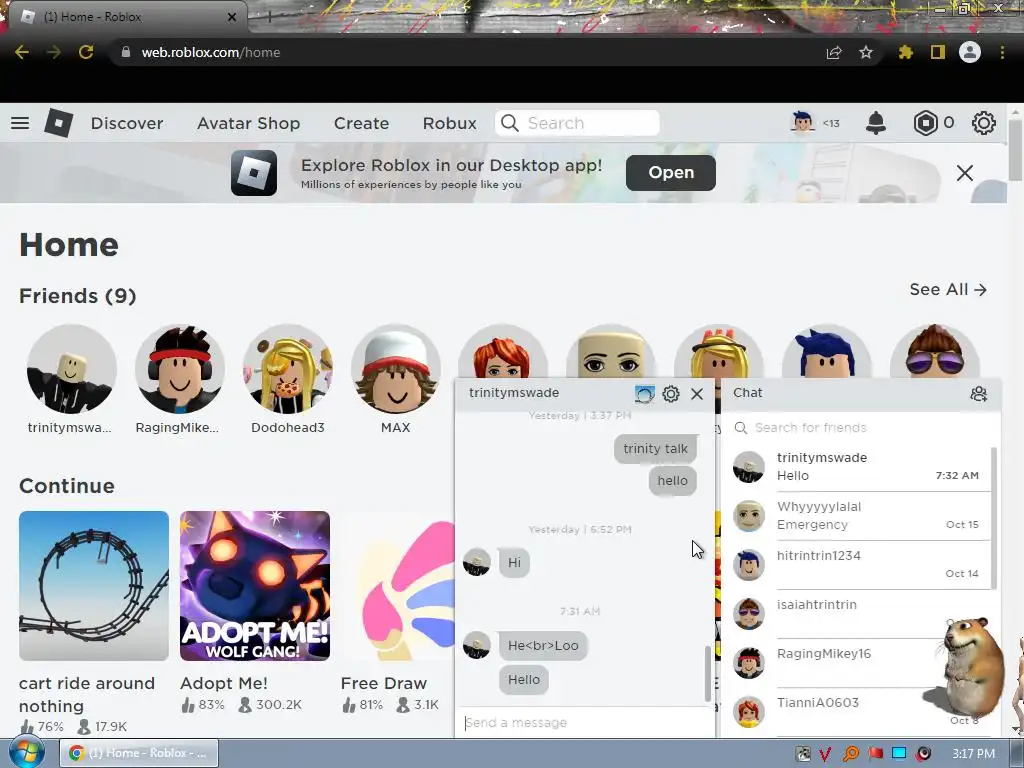Image resolution: width=1024 pixels, height=768 pixels.
Task: Open Adopt Me! game title
Action: pos(223,683)
